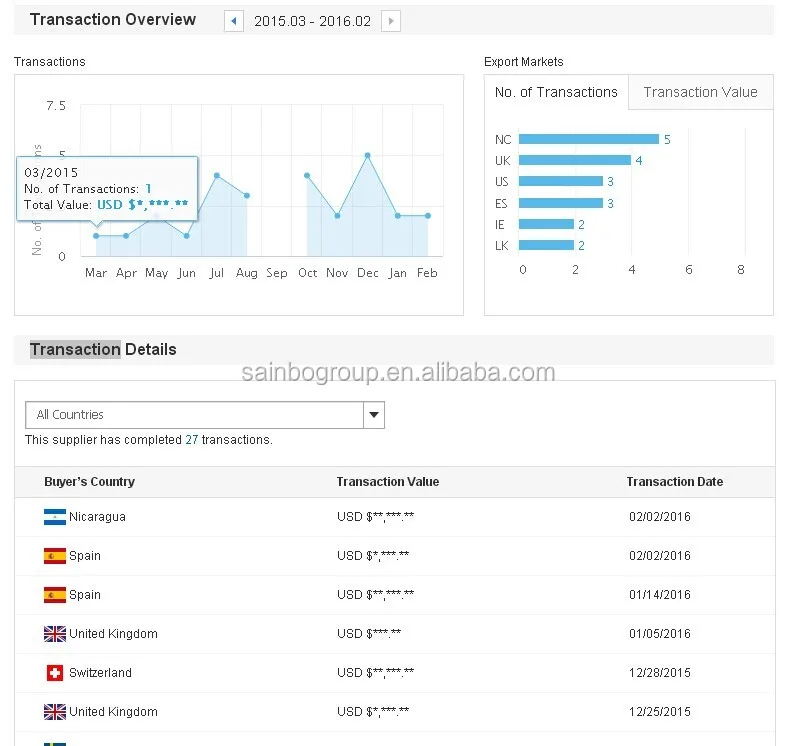
Task: Click the Switzerland flag icon
Action: [55, 673]
